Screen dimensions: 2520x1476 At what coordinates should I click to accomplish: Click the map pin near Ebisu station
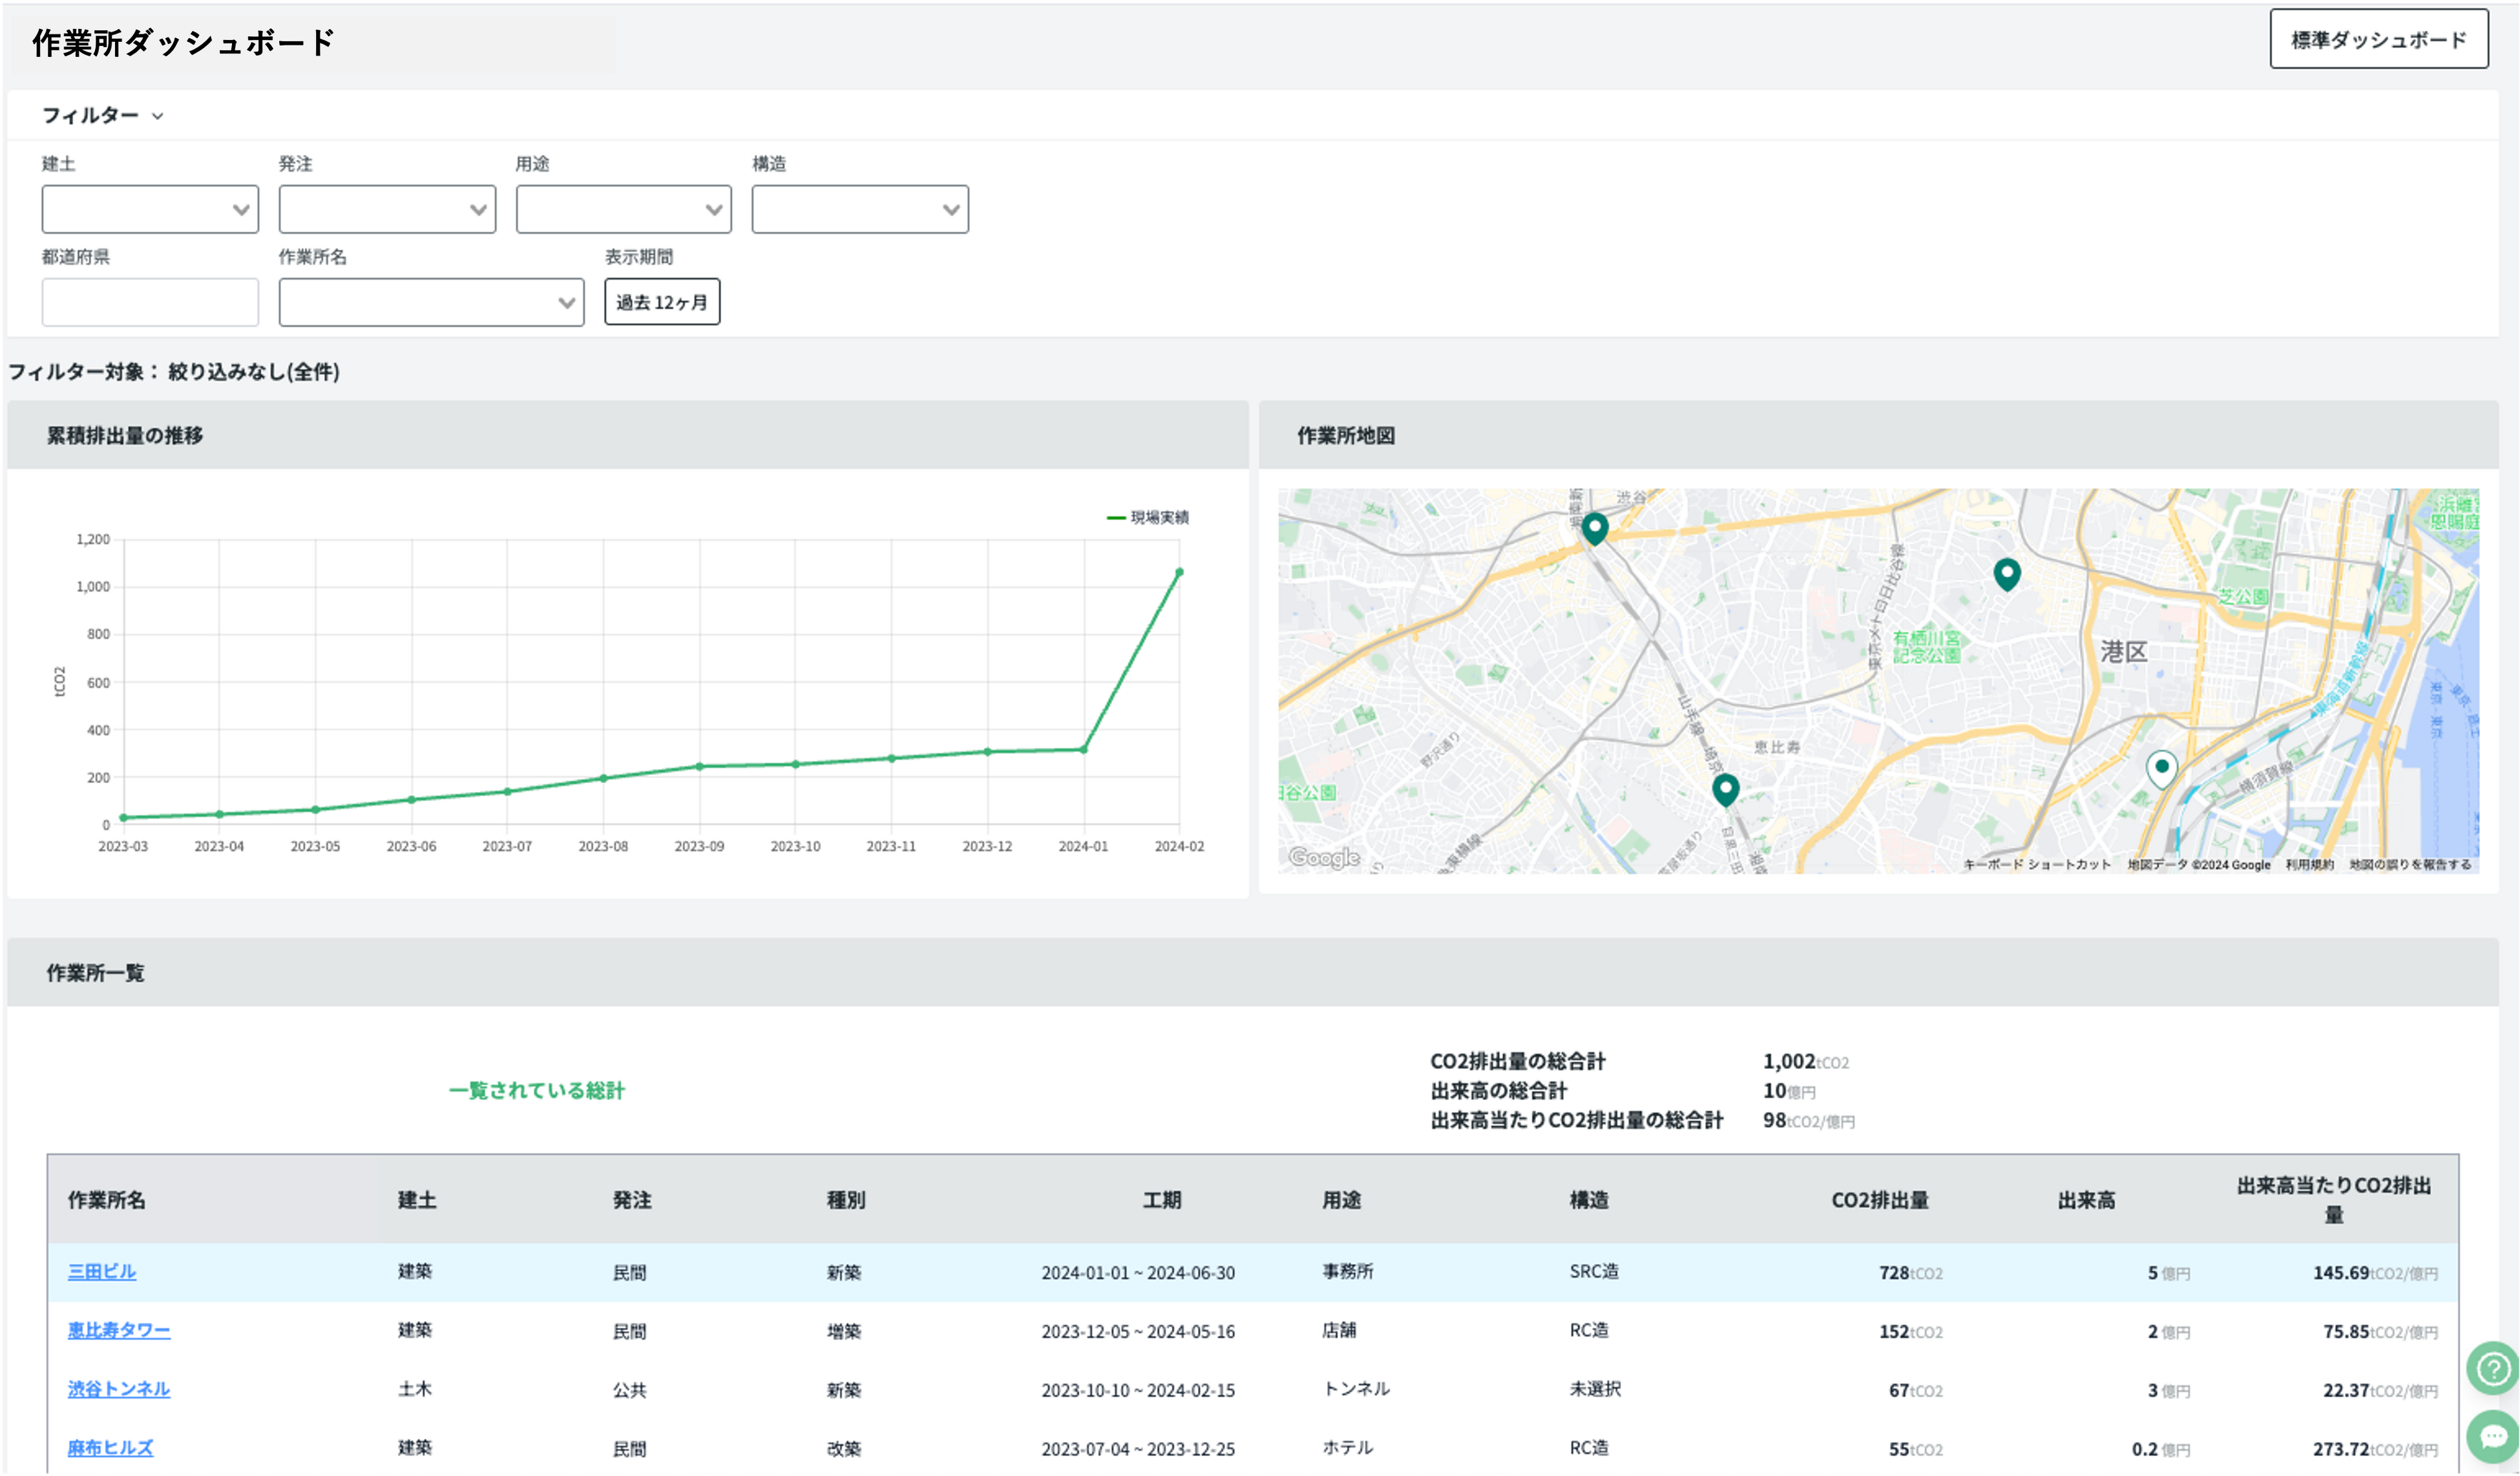coord(1725,789)
